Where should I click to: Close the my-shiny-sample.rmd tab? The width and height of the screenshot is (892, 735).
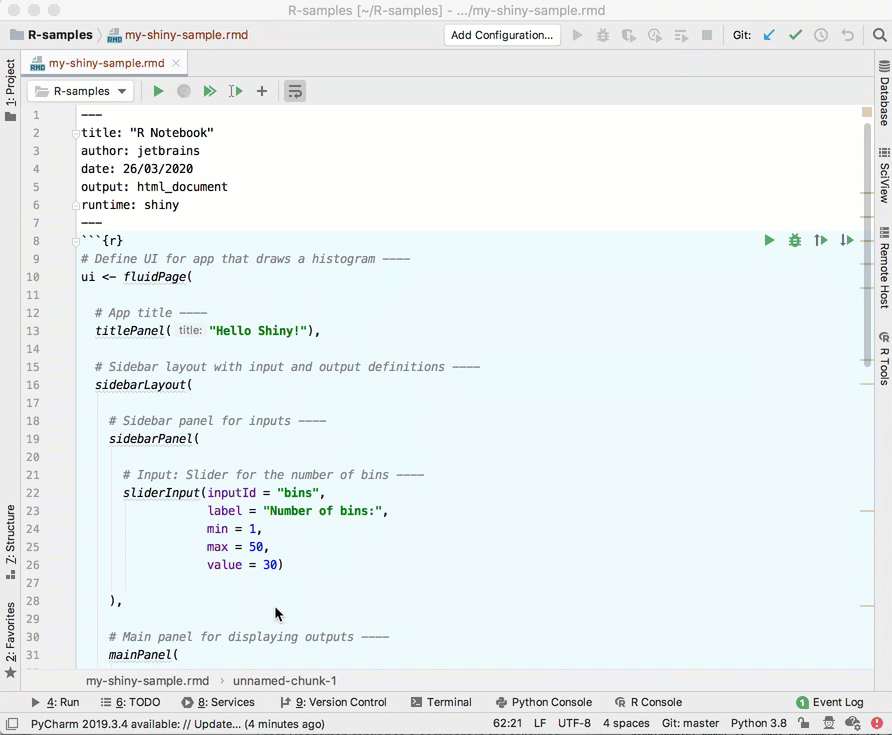coord(176,63)
